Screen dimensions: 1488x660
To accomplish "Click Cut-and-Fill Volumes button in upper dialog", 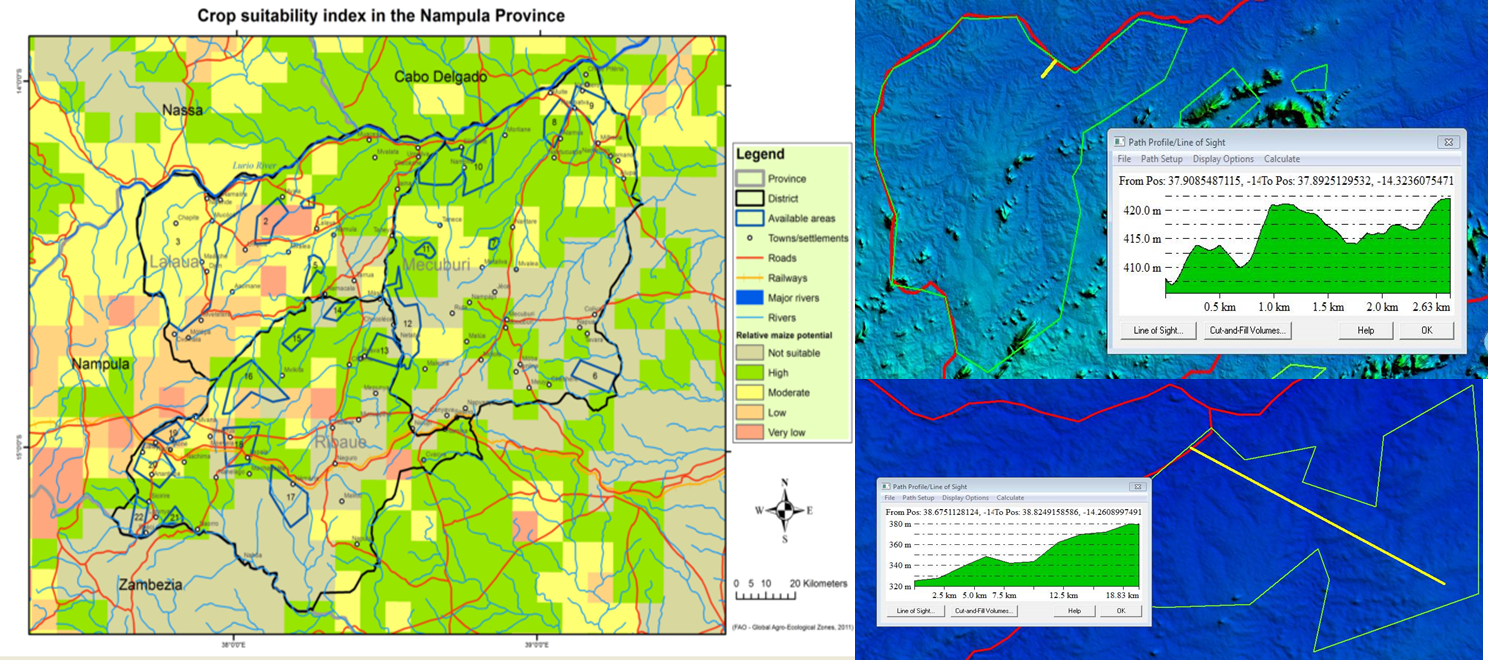I will (x=1247, y=330).
